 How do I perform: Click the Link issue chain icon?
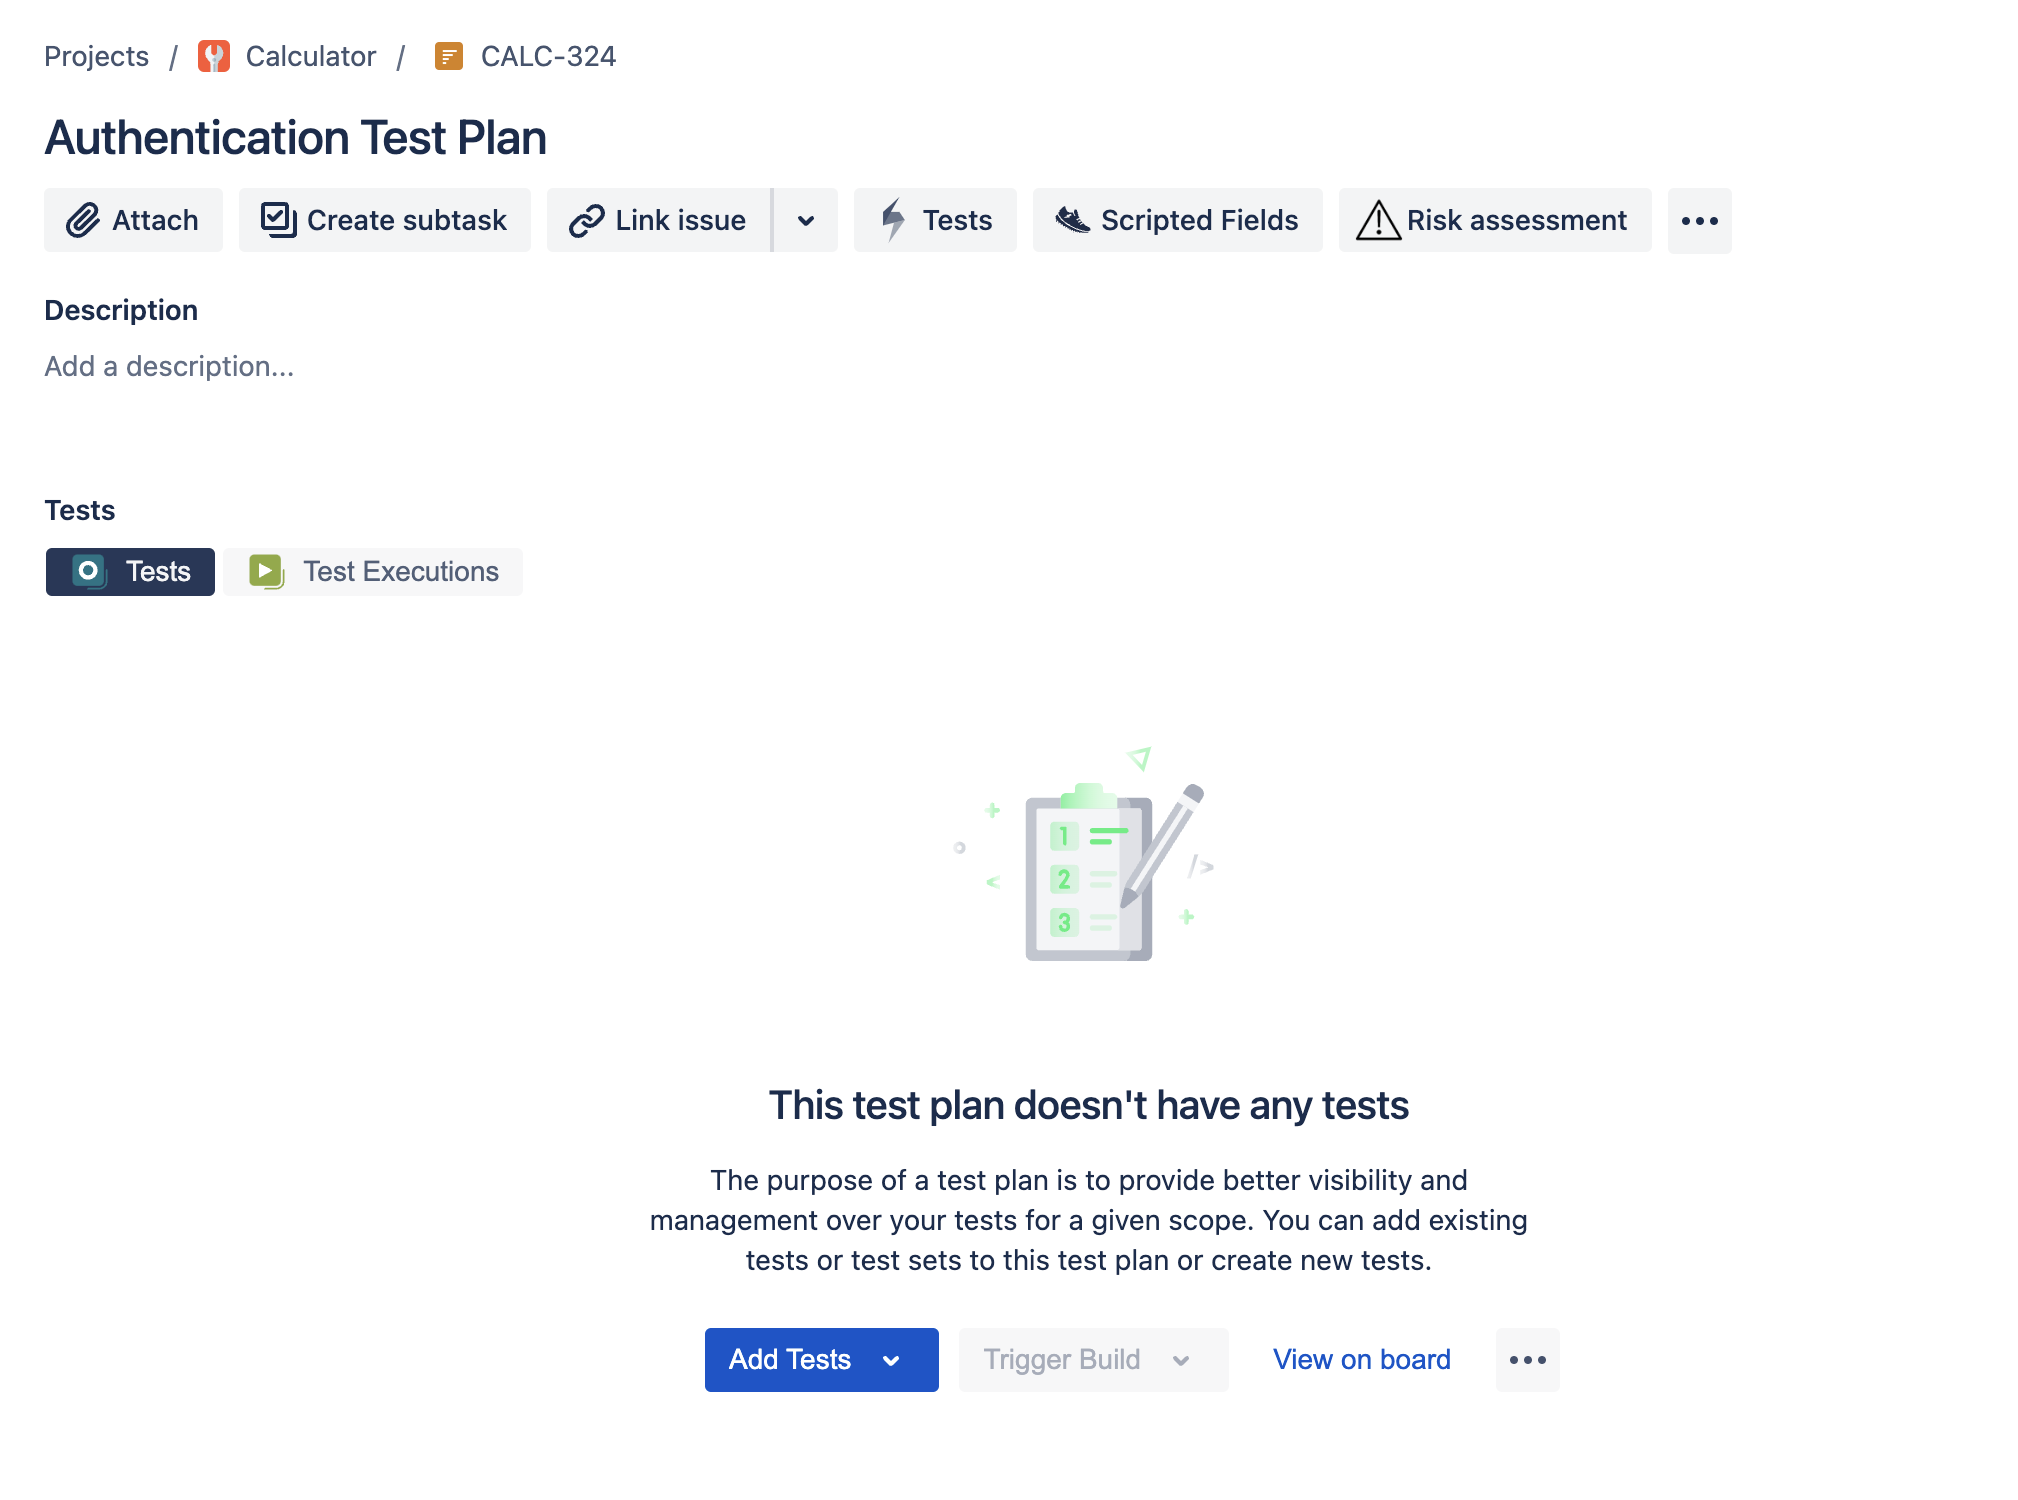coord(587,220)
